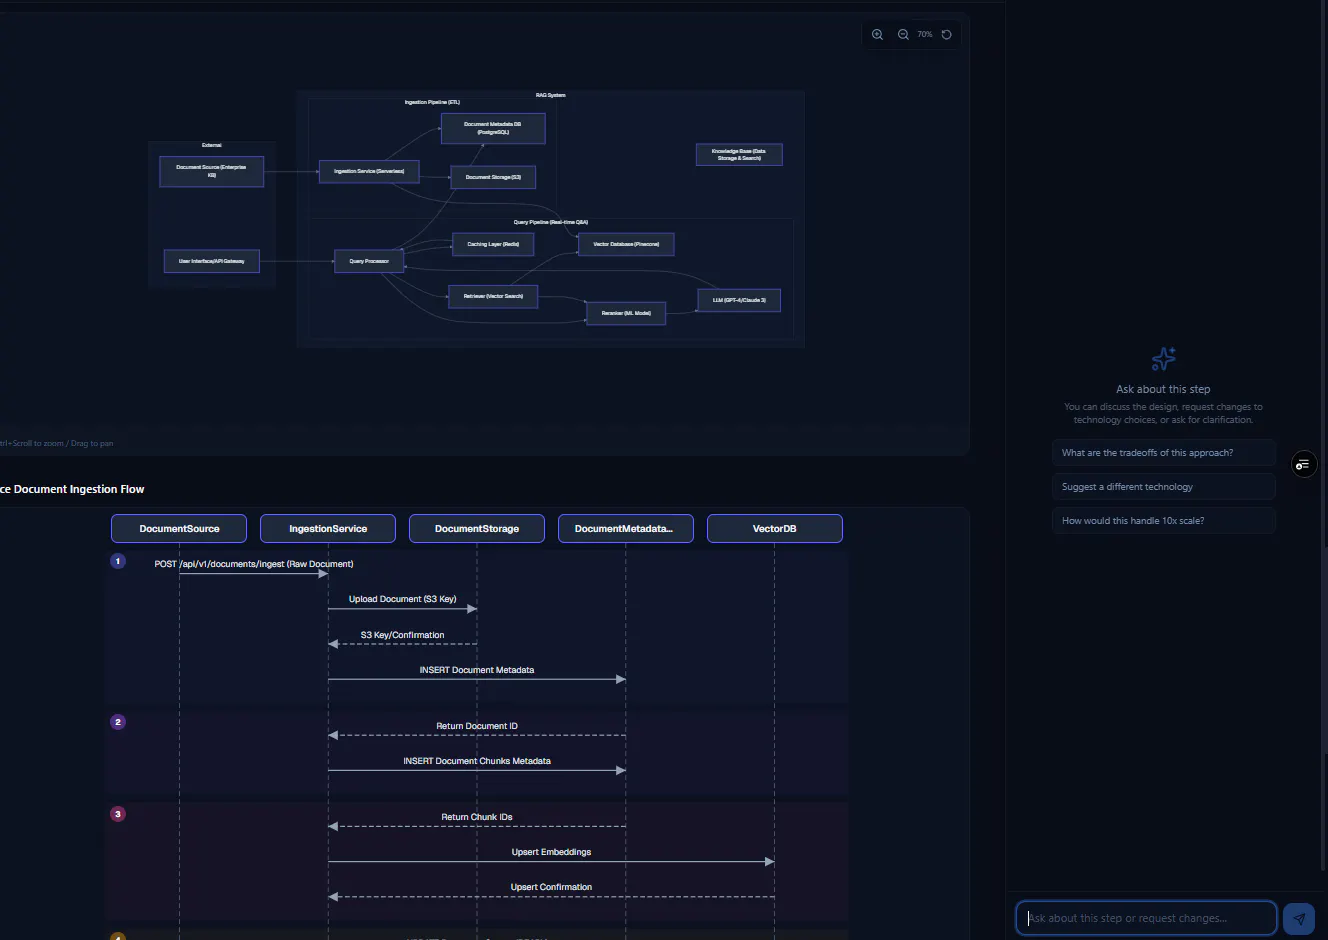Select the DocumentMetadata... participant box
This screenshot has height=940, width=1328.
pos(626,528)
